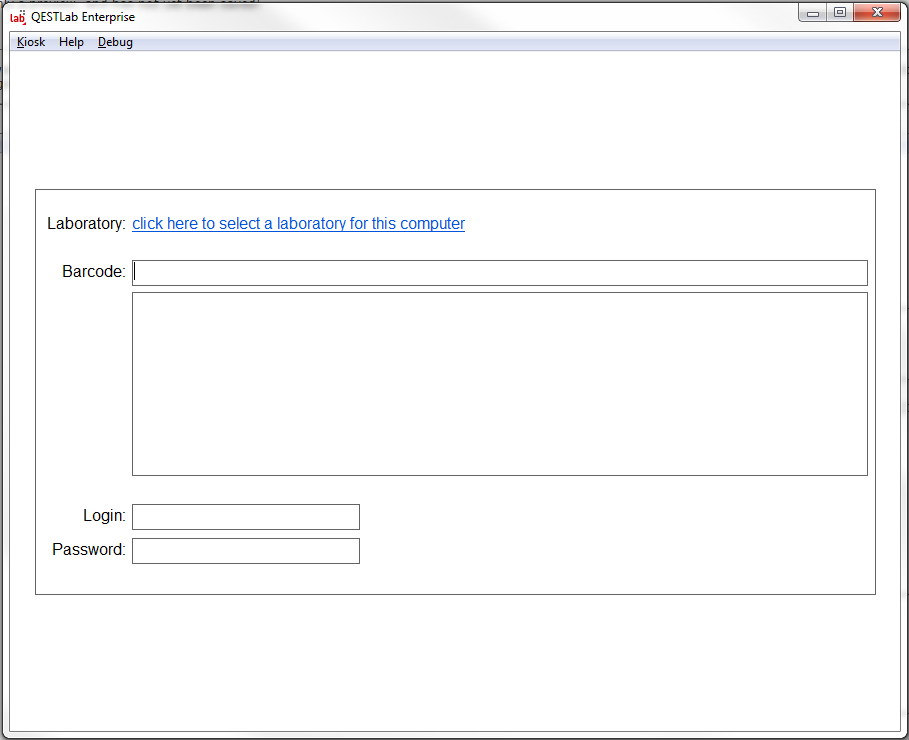Close the QESTLab Enterprise window

point(877,13)
